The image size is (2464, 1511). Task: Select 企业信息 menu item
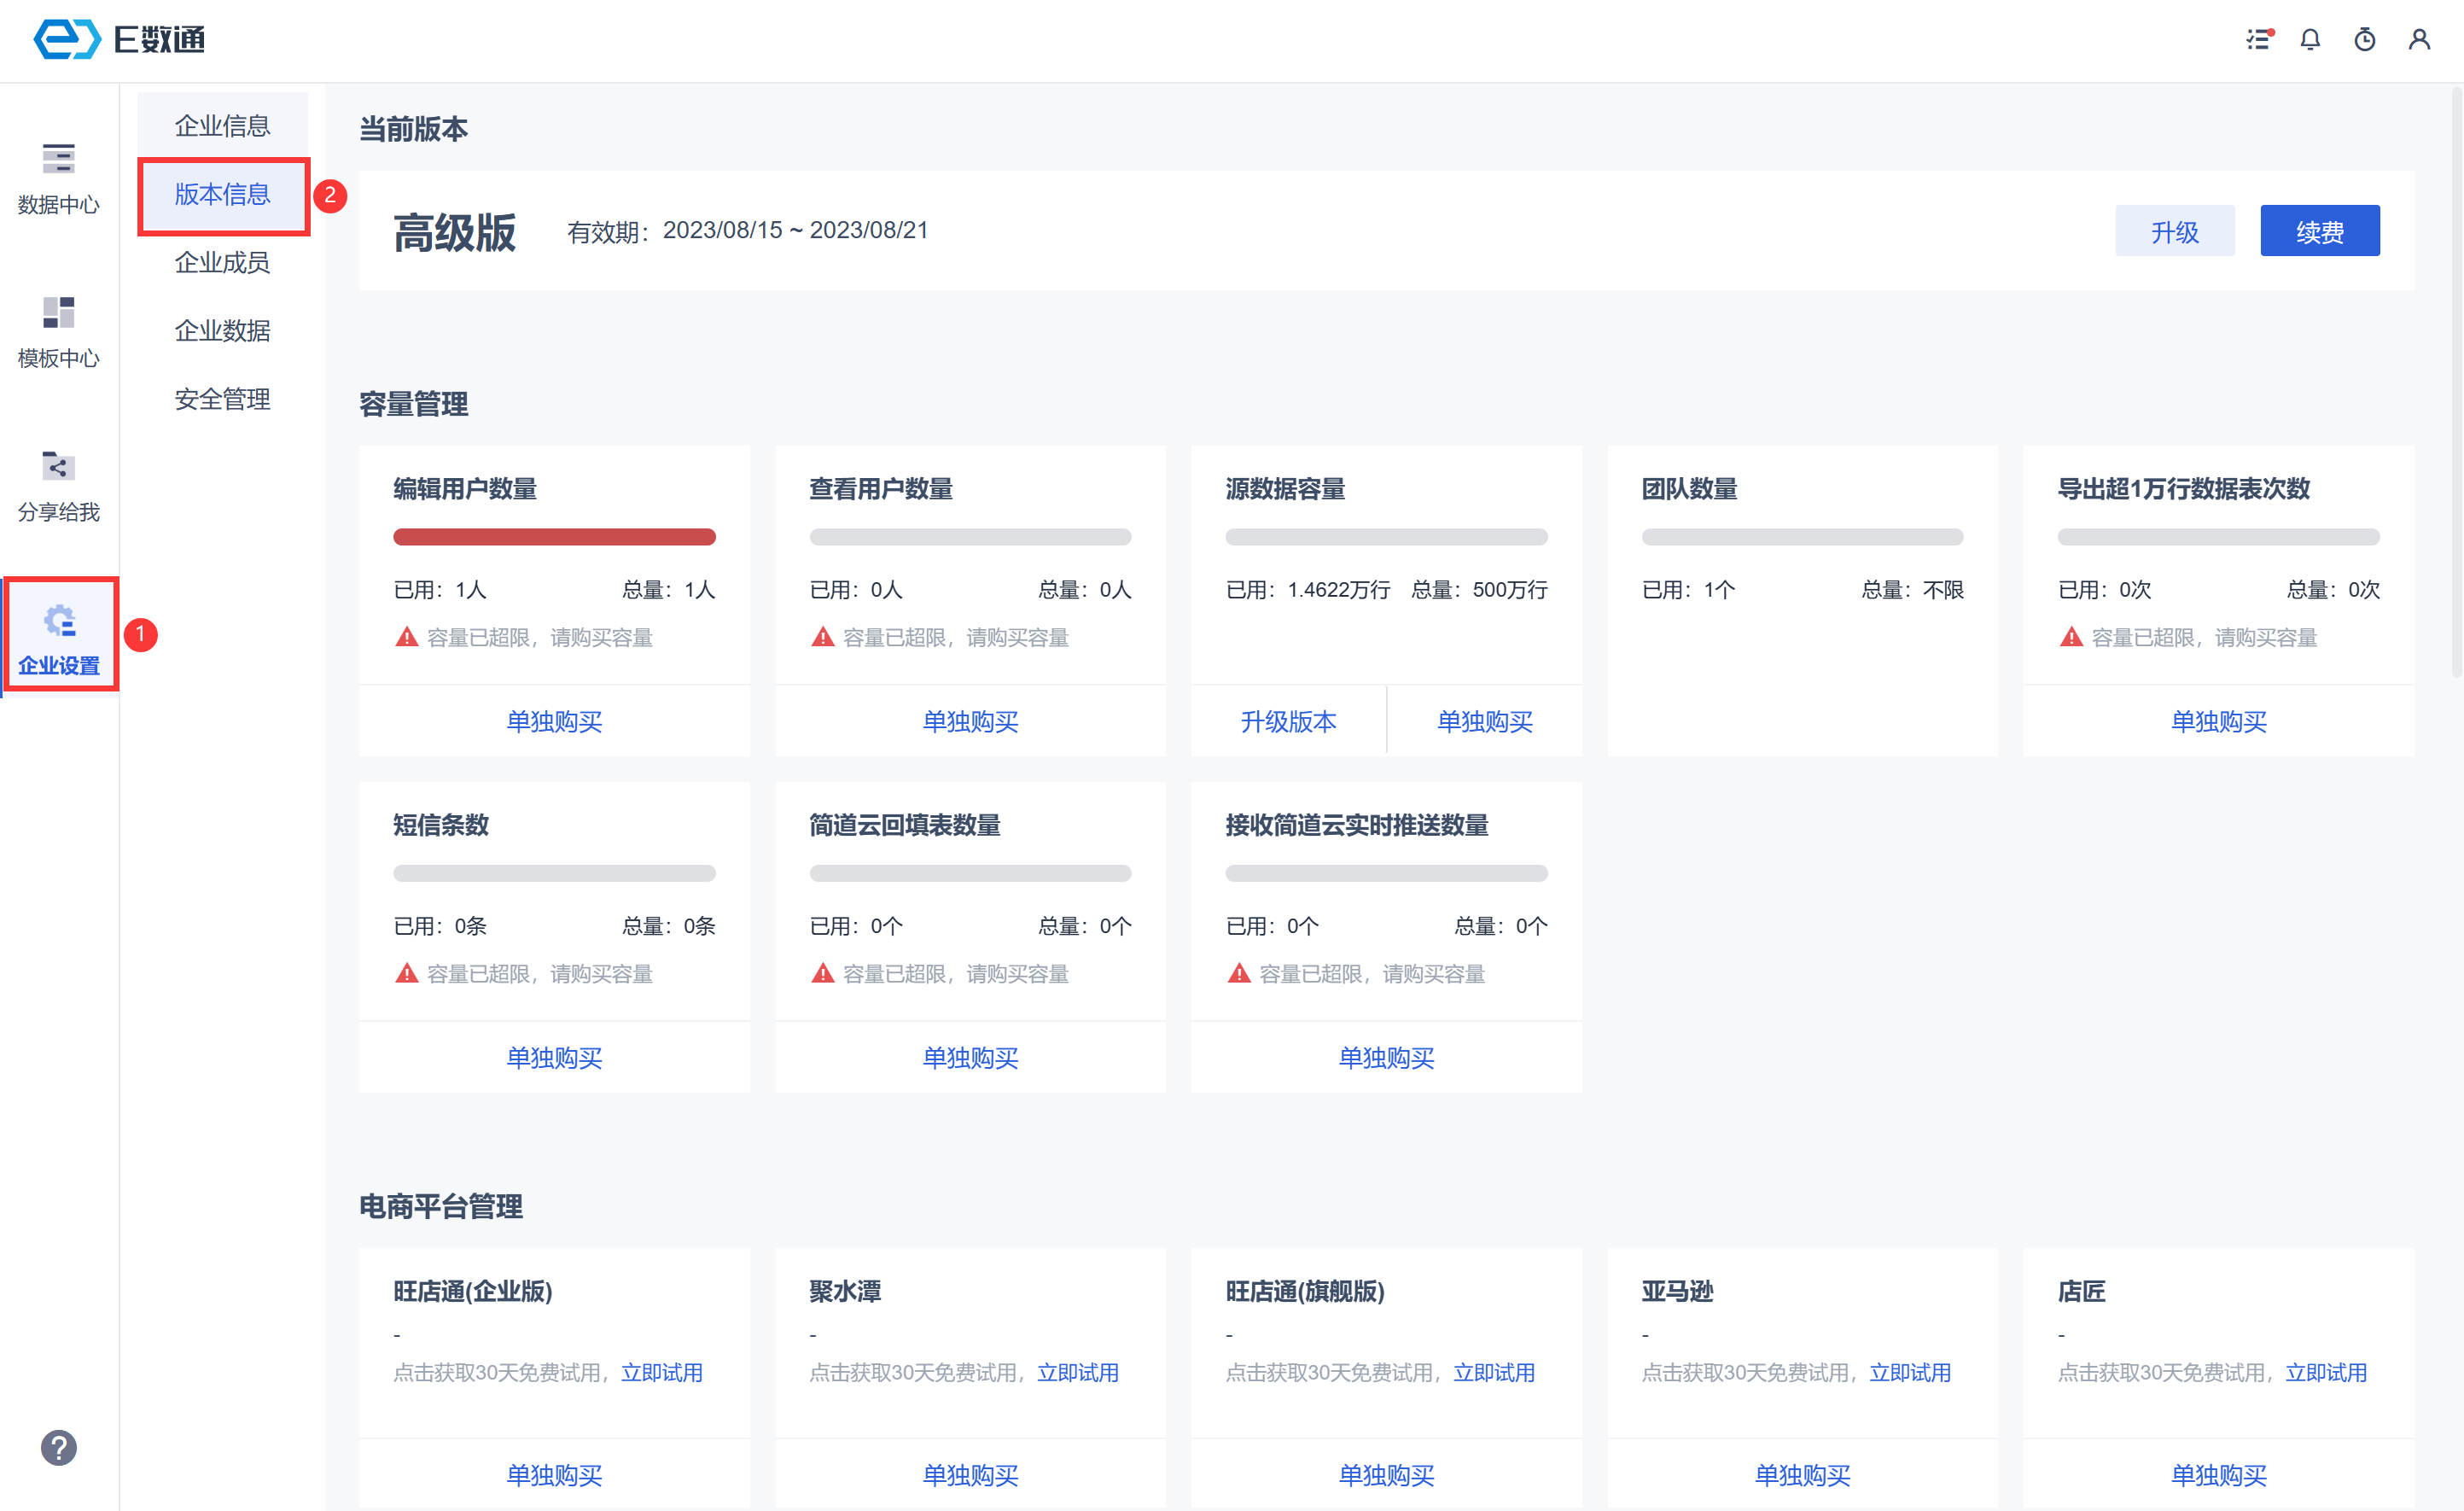click(222, 126)
